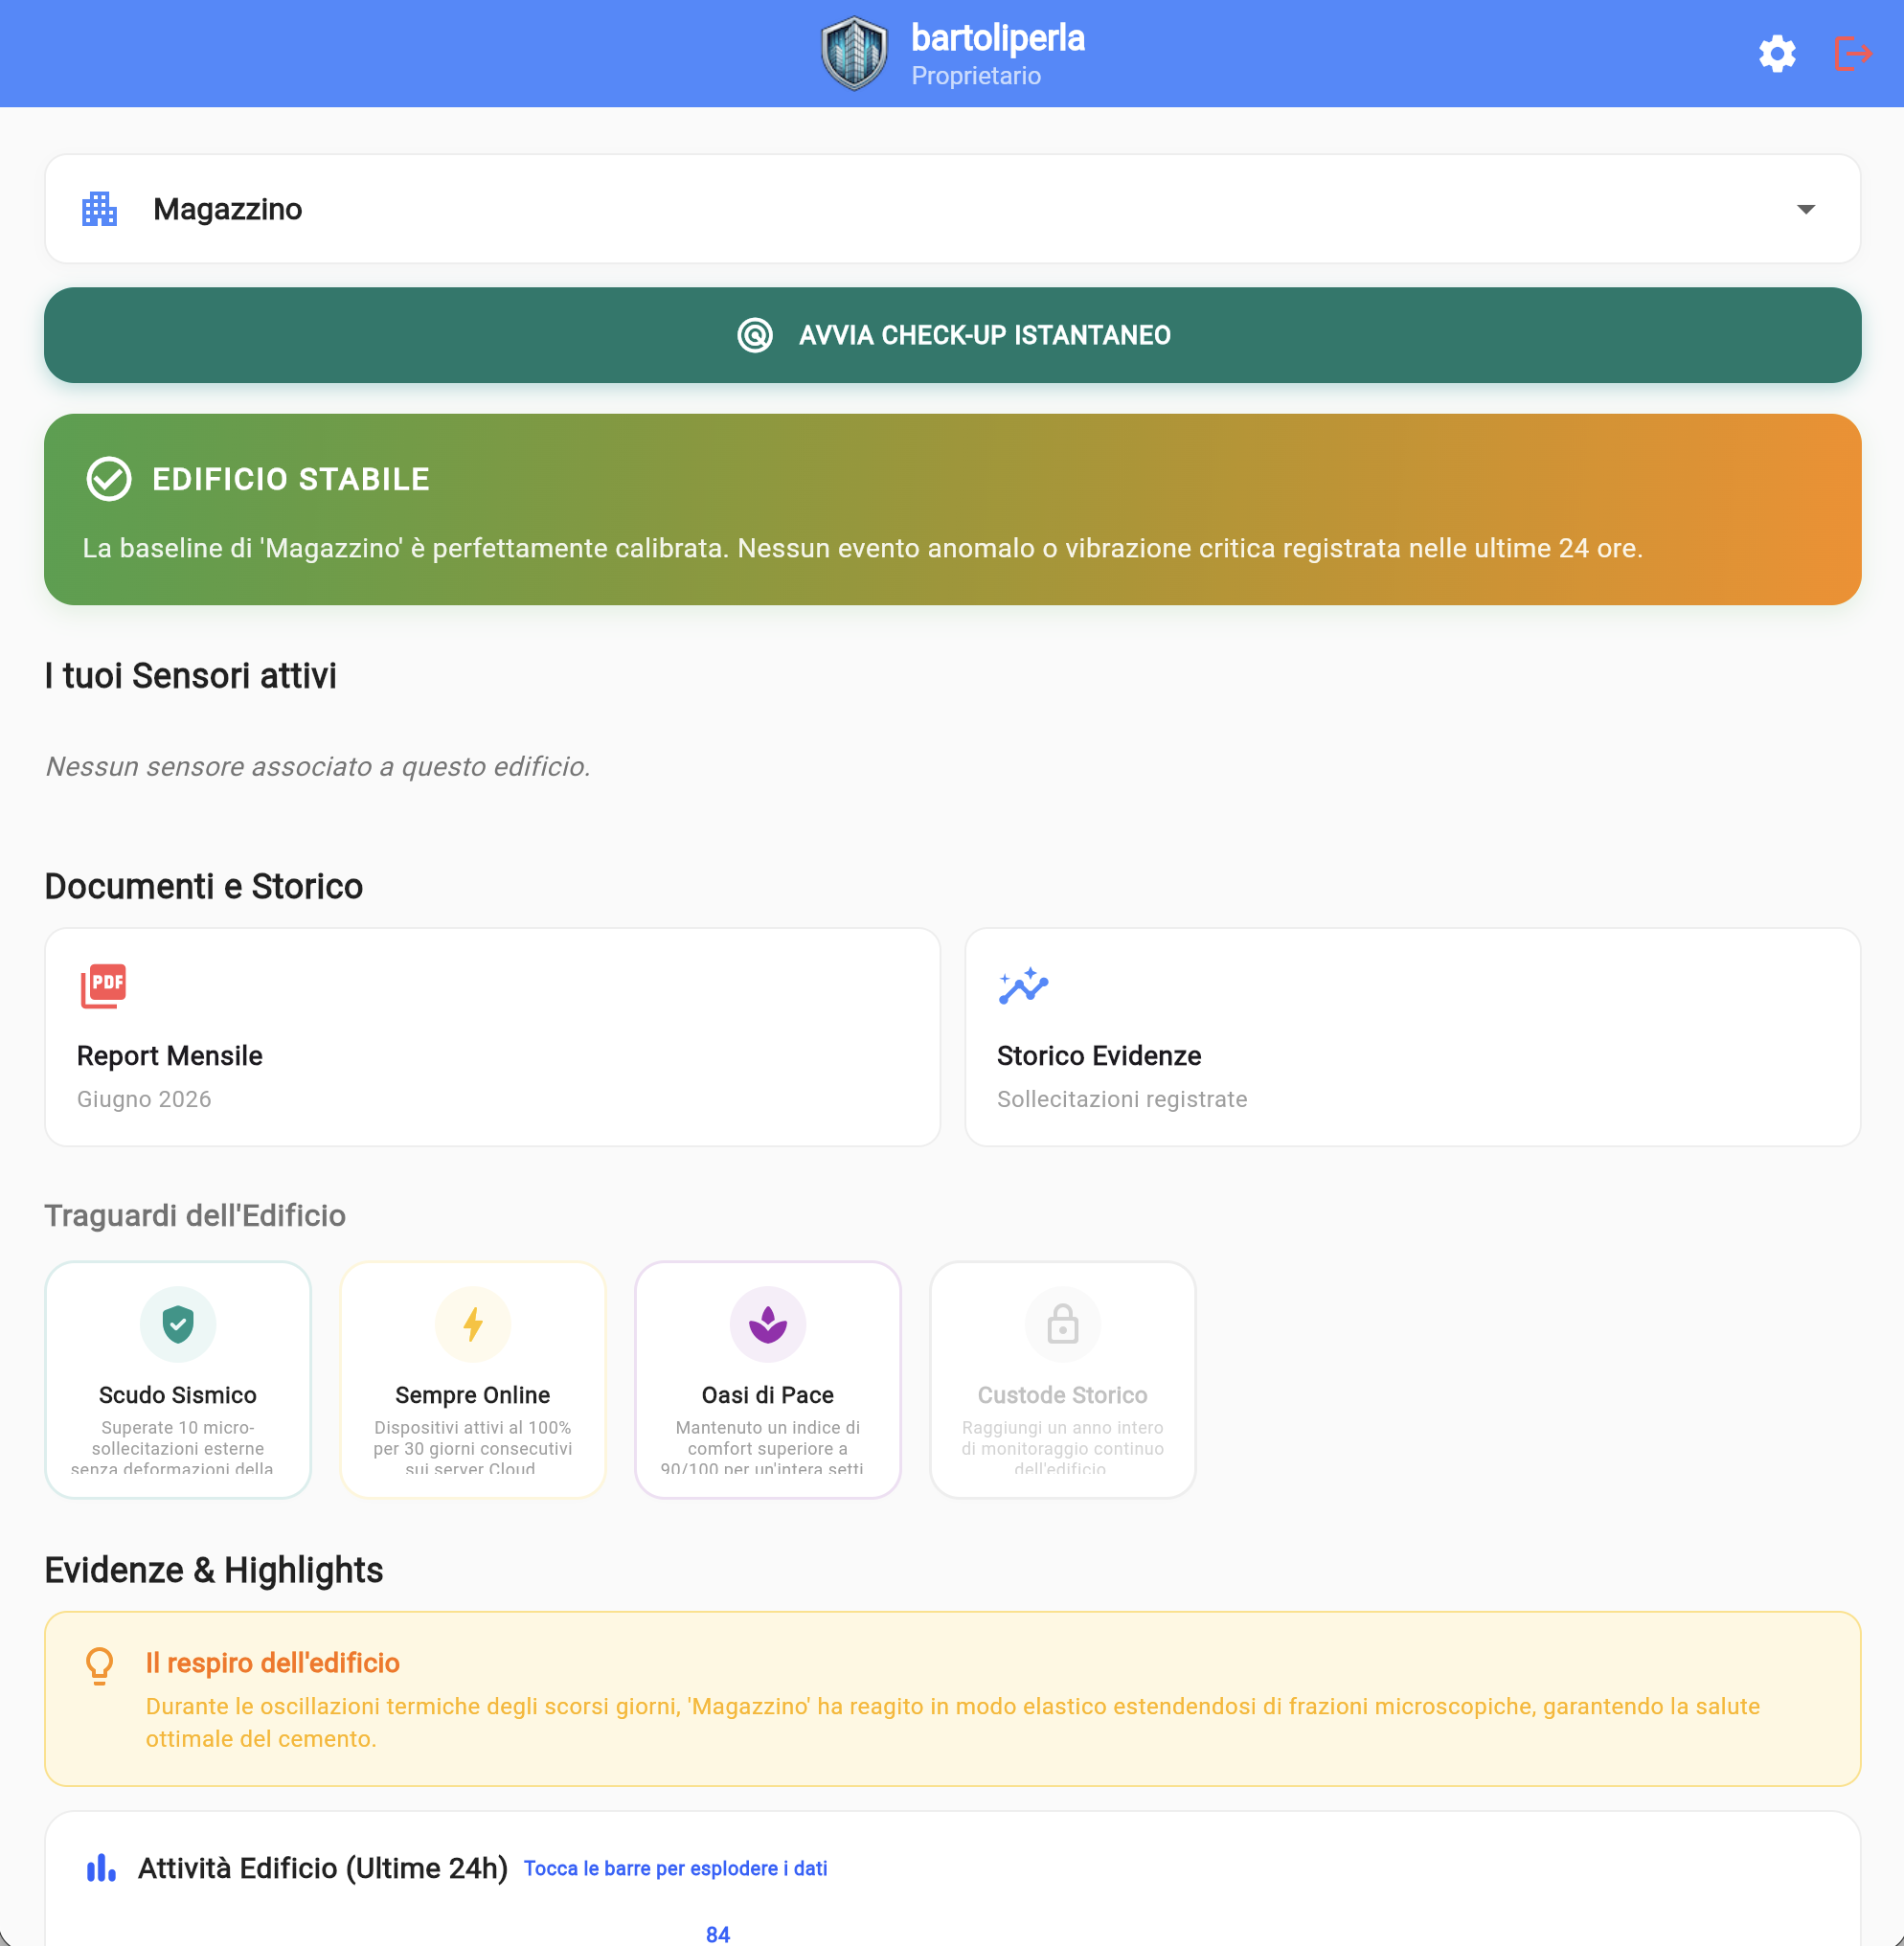Click the Scudo Sismico shield badge icon
The height and width of the screenshot is (1946, 1904).
(x=178, y=1324)
